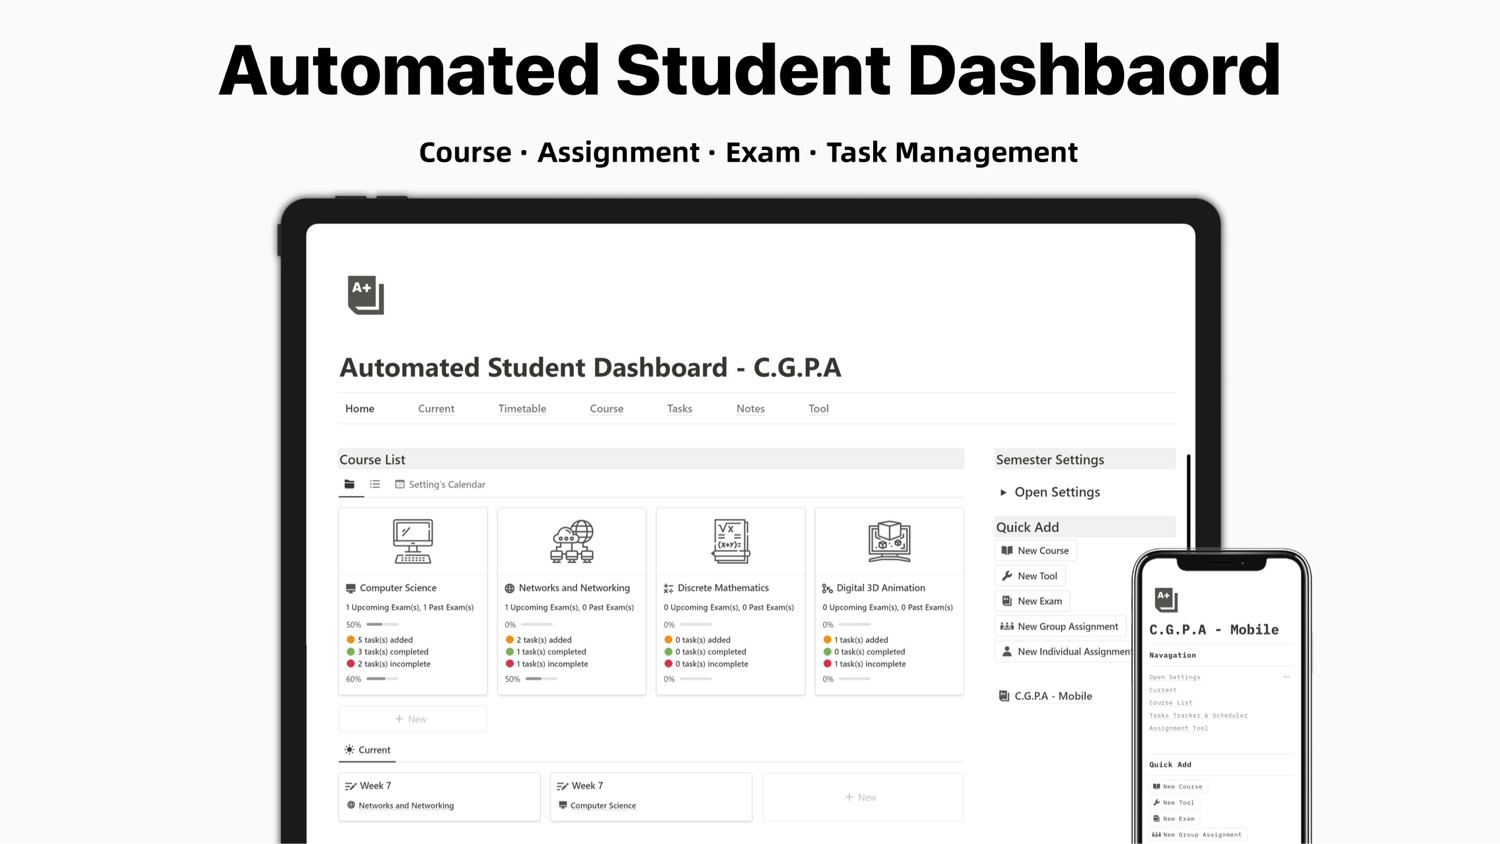Click the A+ dashboard logo icon
The height and width of the screenshot is (844, 1500).
click(363, 293)
